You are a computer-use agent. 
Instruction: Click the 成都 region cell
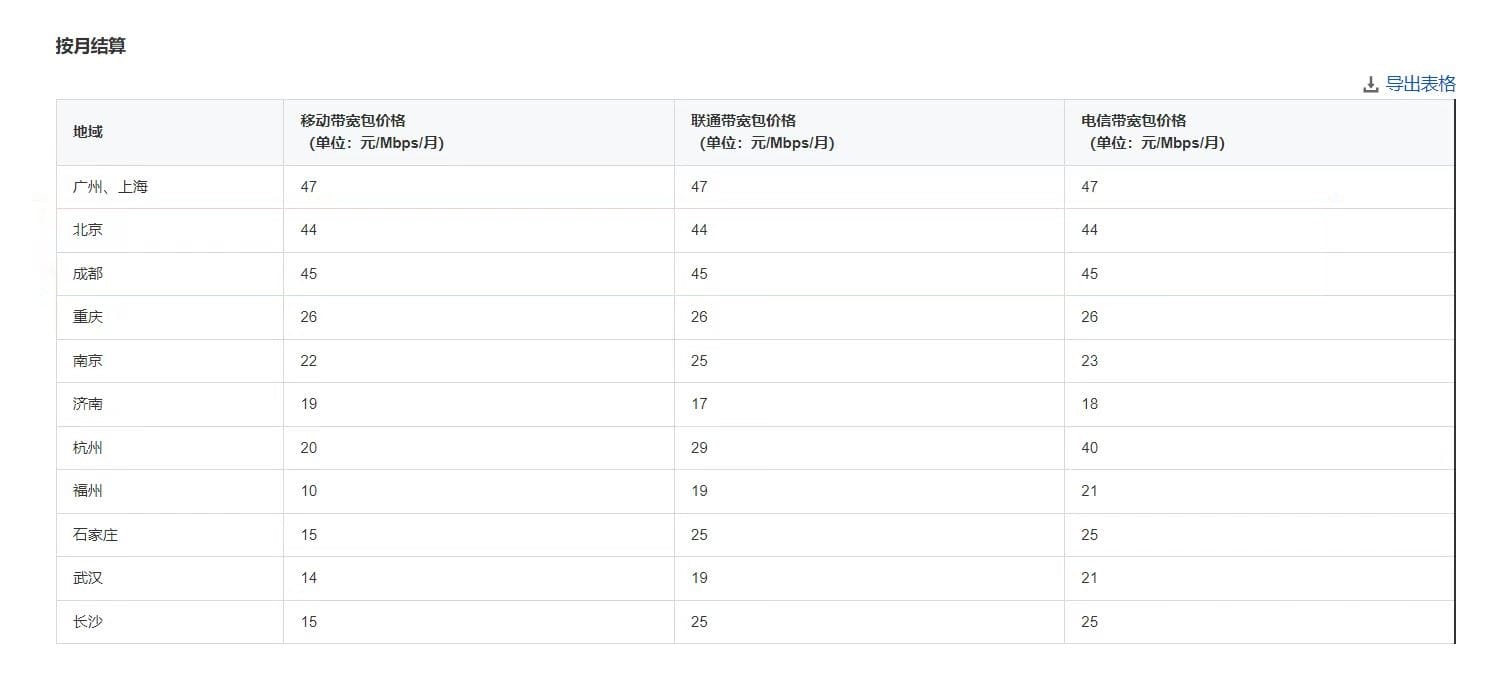pos(88,274)
